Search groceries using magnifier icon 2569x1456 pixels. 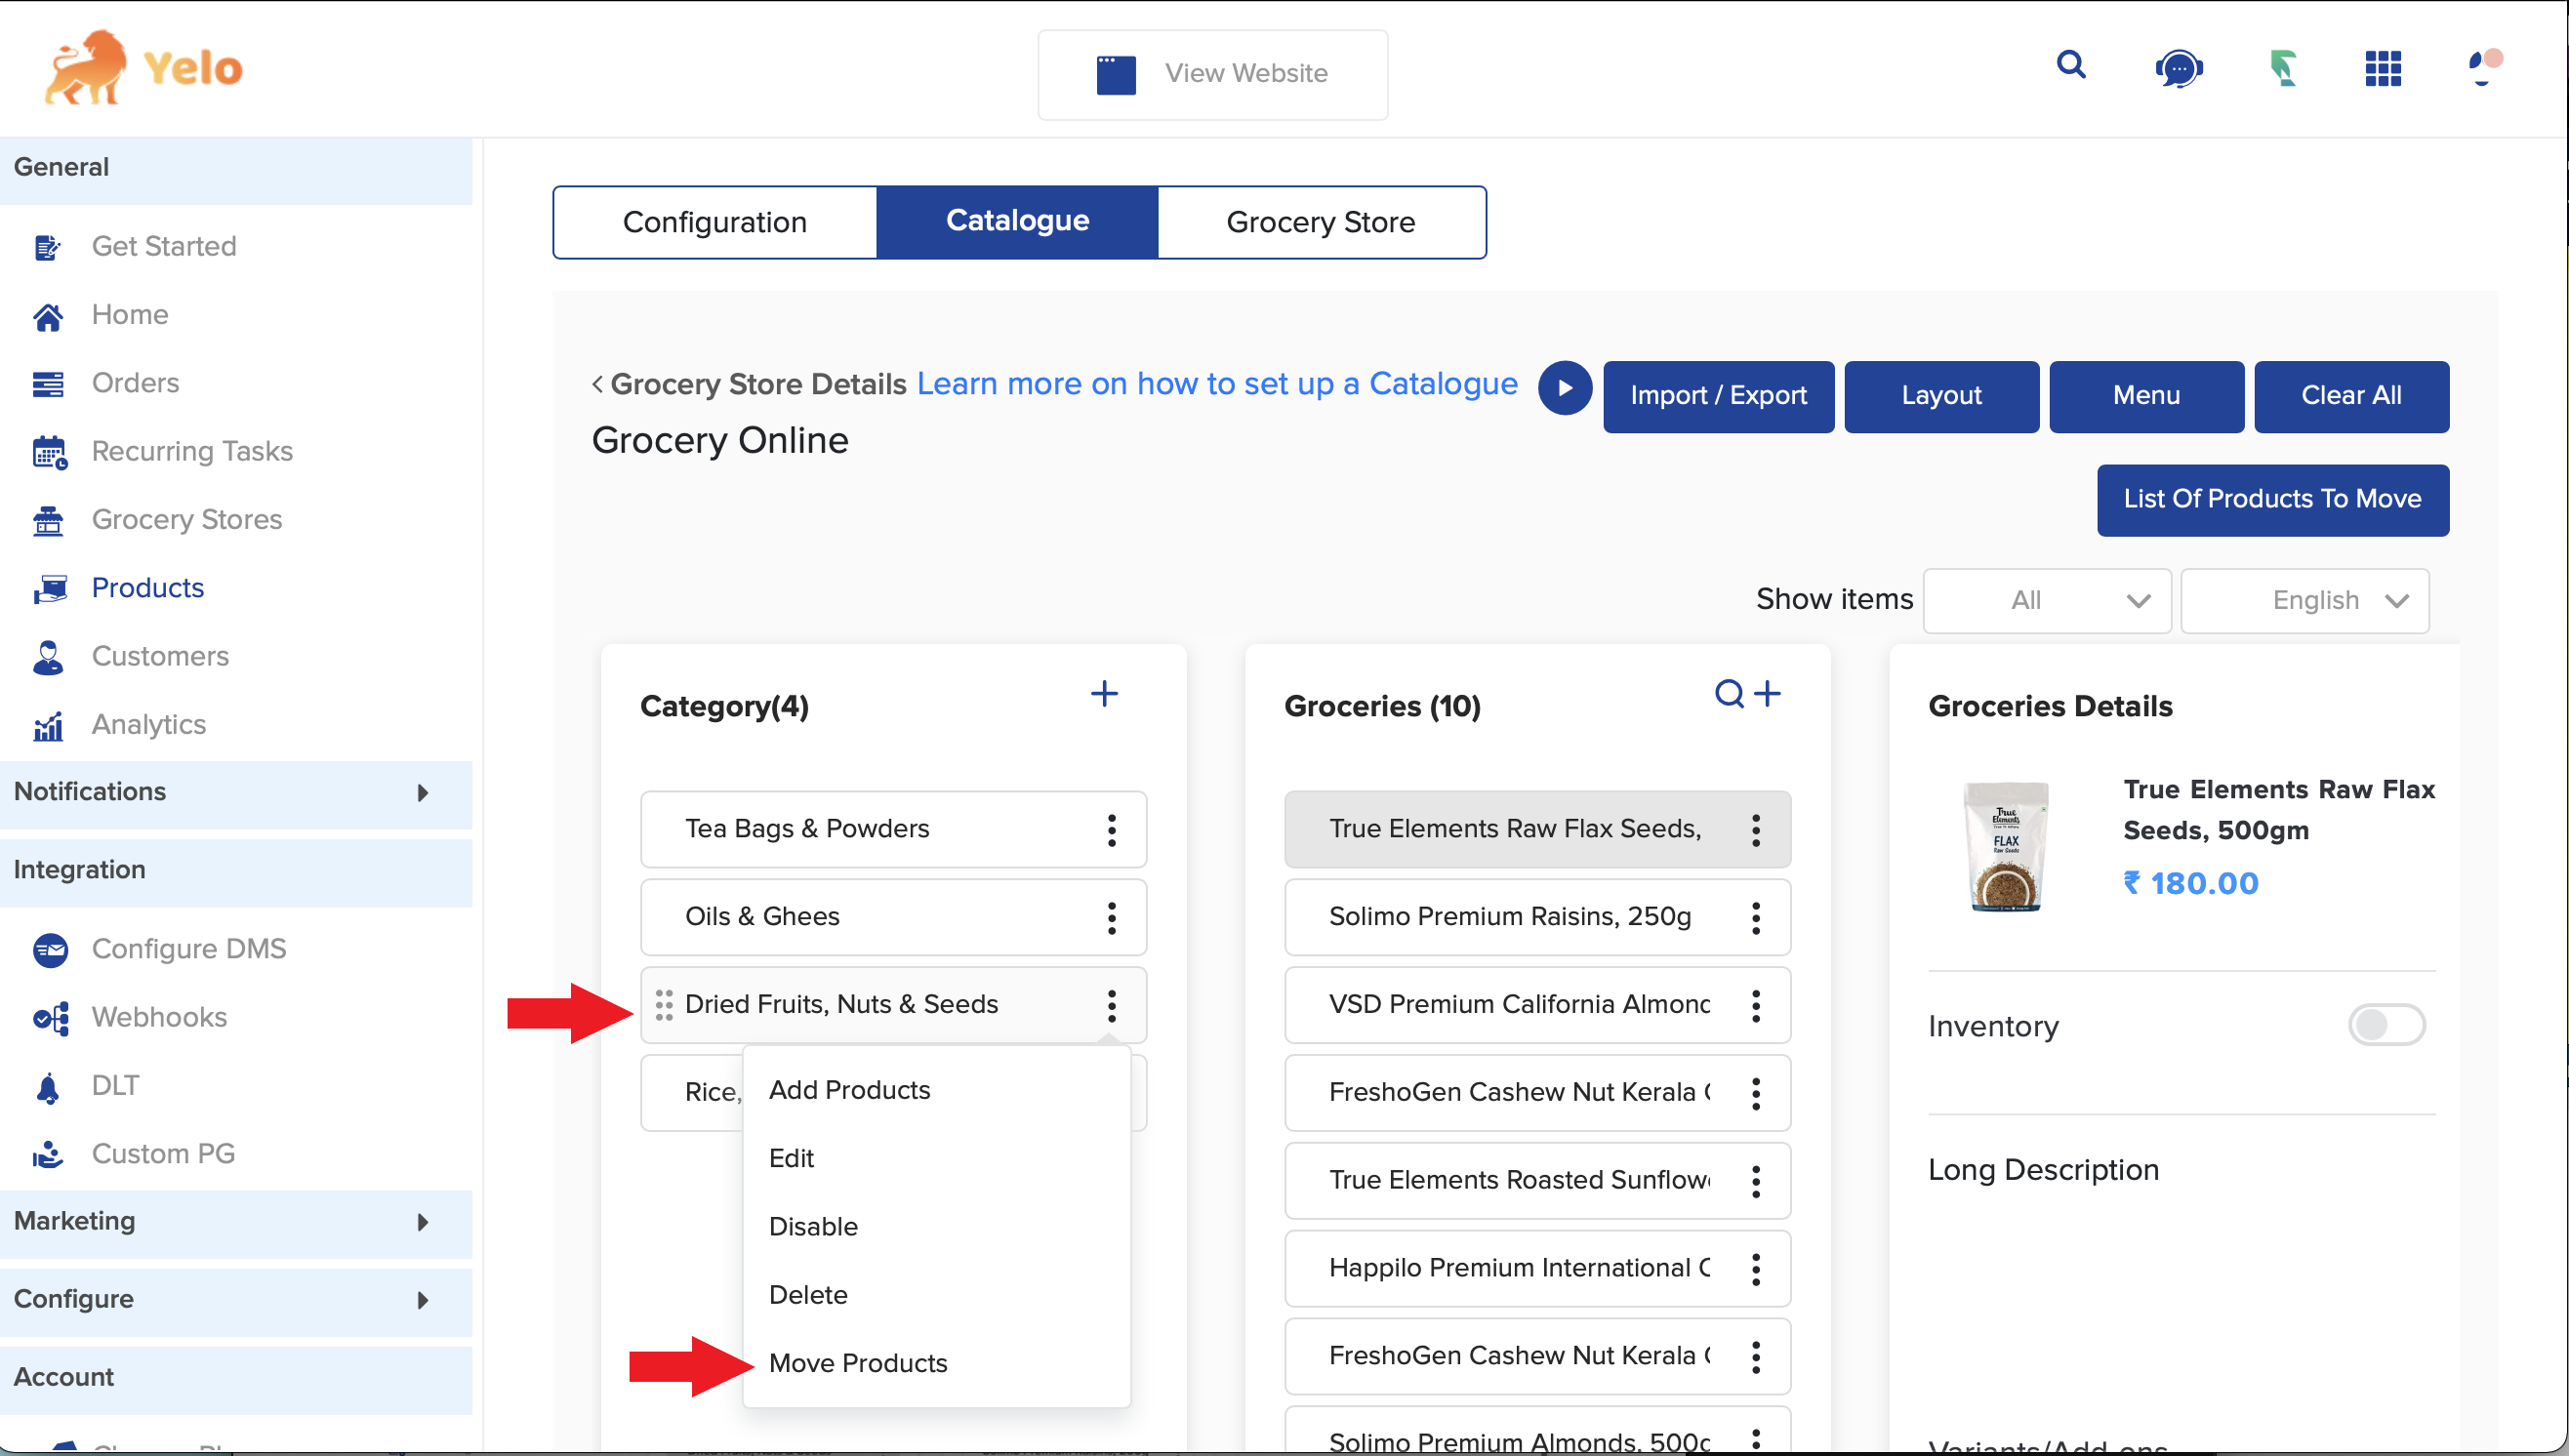(x=1729, y=693)
